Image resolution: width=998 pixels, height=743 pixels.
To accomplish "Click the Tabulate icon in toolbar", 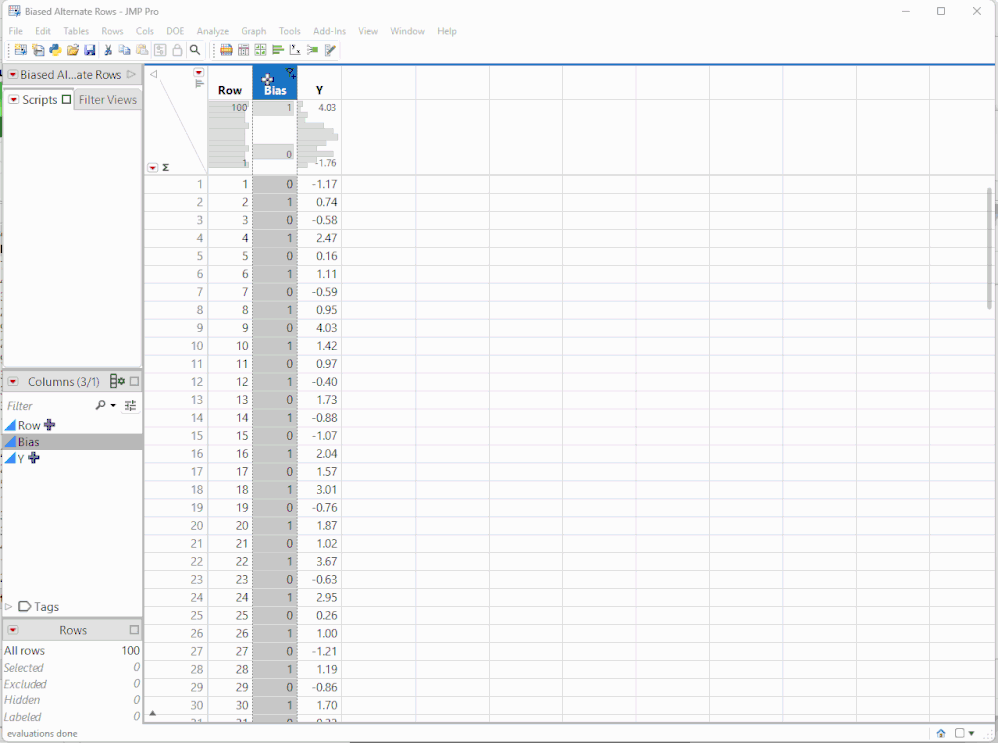I will pyautogui.click(x=243, y=50).
